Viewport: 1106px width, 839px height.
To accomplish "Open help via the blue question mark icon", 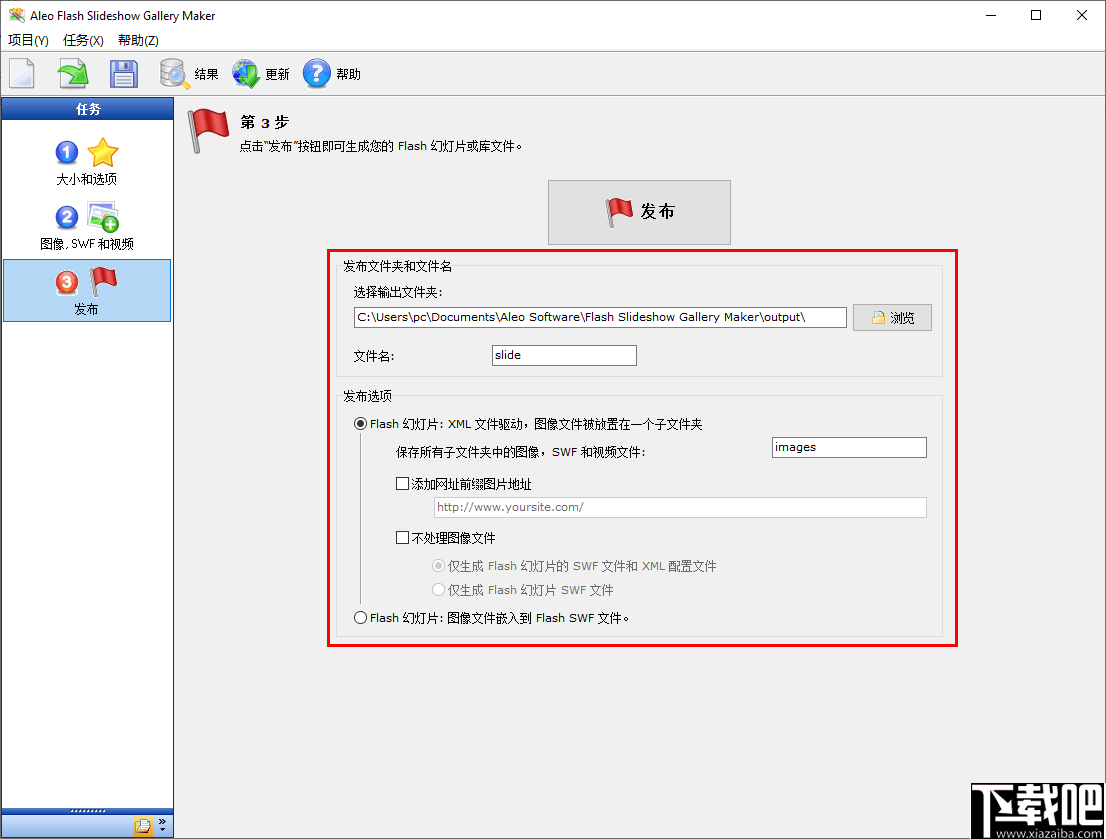I will 317,73.
